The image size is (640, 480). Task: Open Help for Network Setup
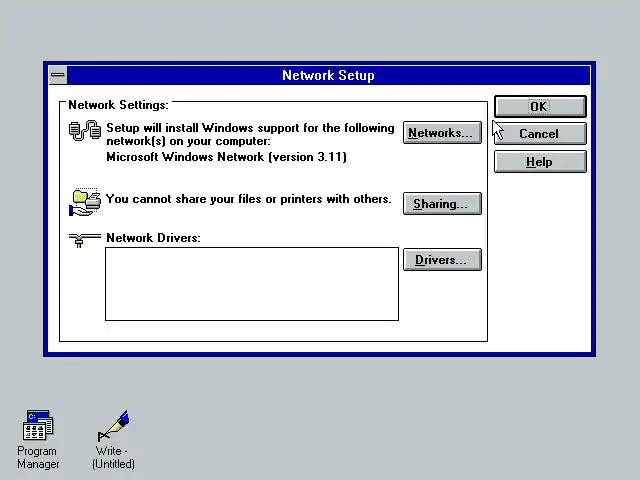pos(540,162)
